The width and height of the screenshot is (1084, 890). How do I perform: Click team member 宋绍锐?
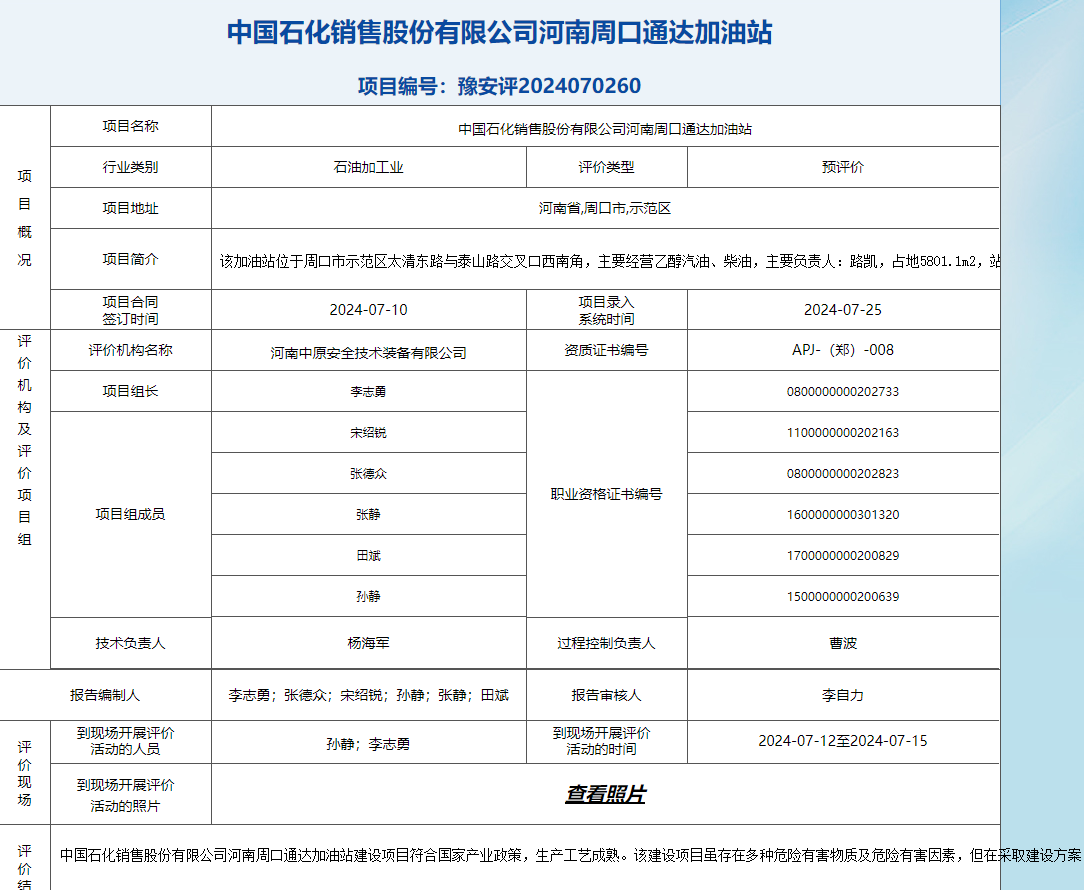[x=368, y=433]
